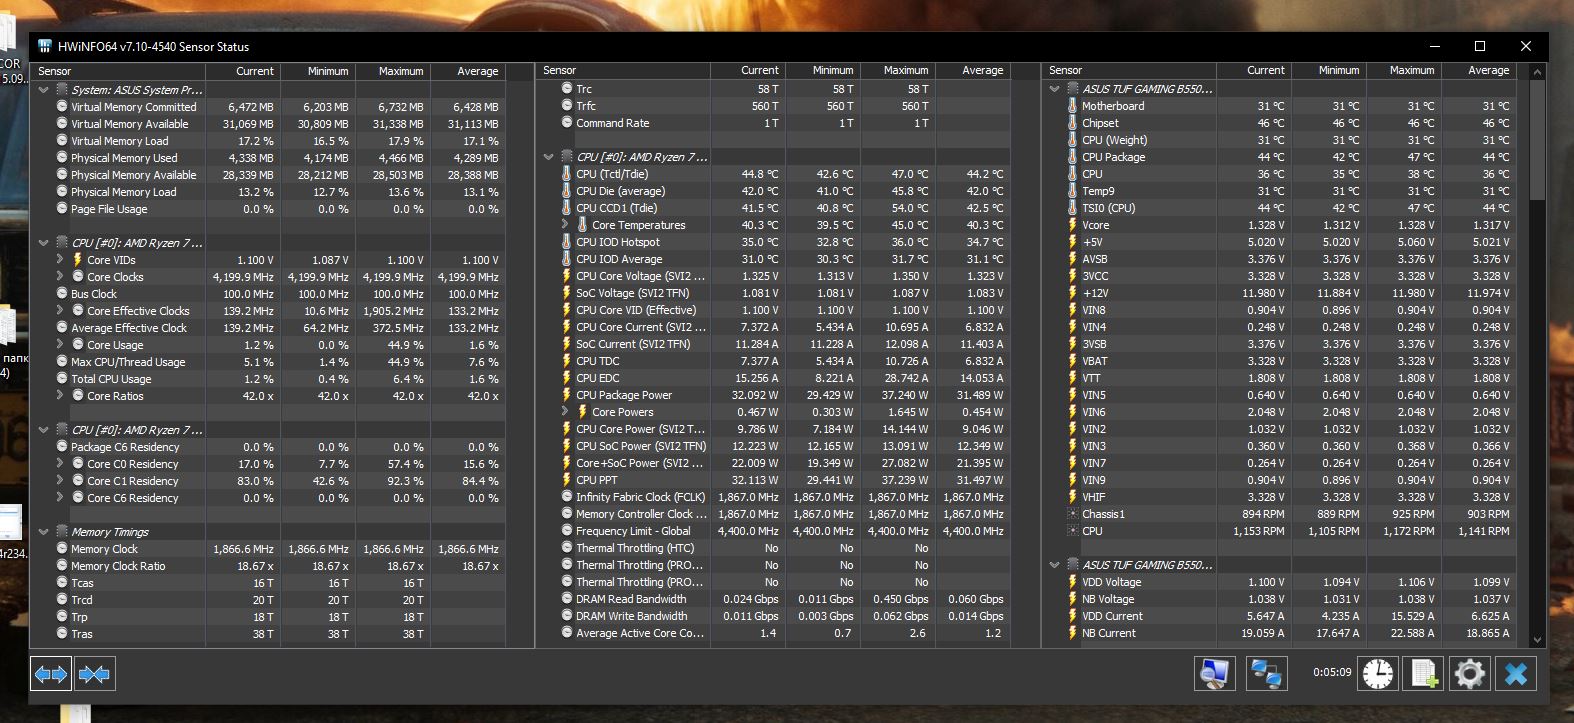This screenshot has width=1574, height=723.
Task: Expand the Core Ratios subtree
Action: tap(61, 396)
